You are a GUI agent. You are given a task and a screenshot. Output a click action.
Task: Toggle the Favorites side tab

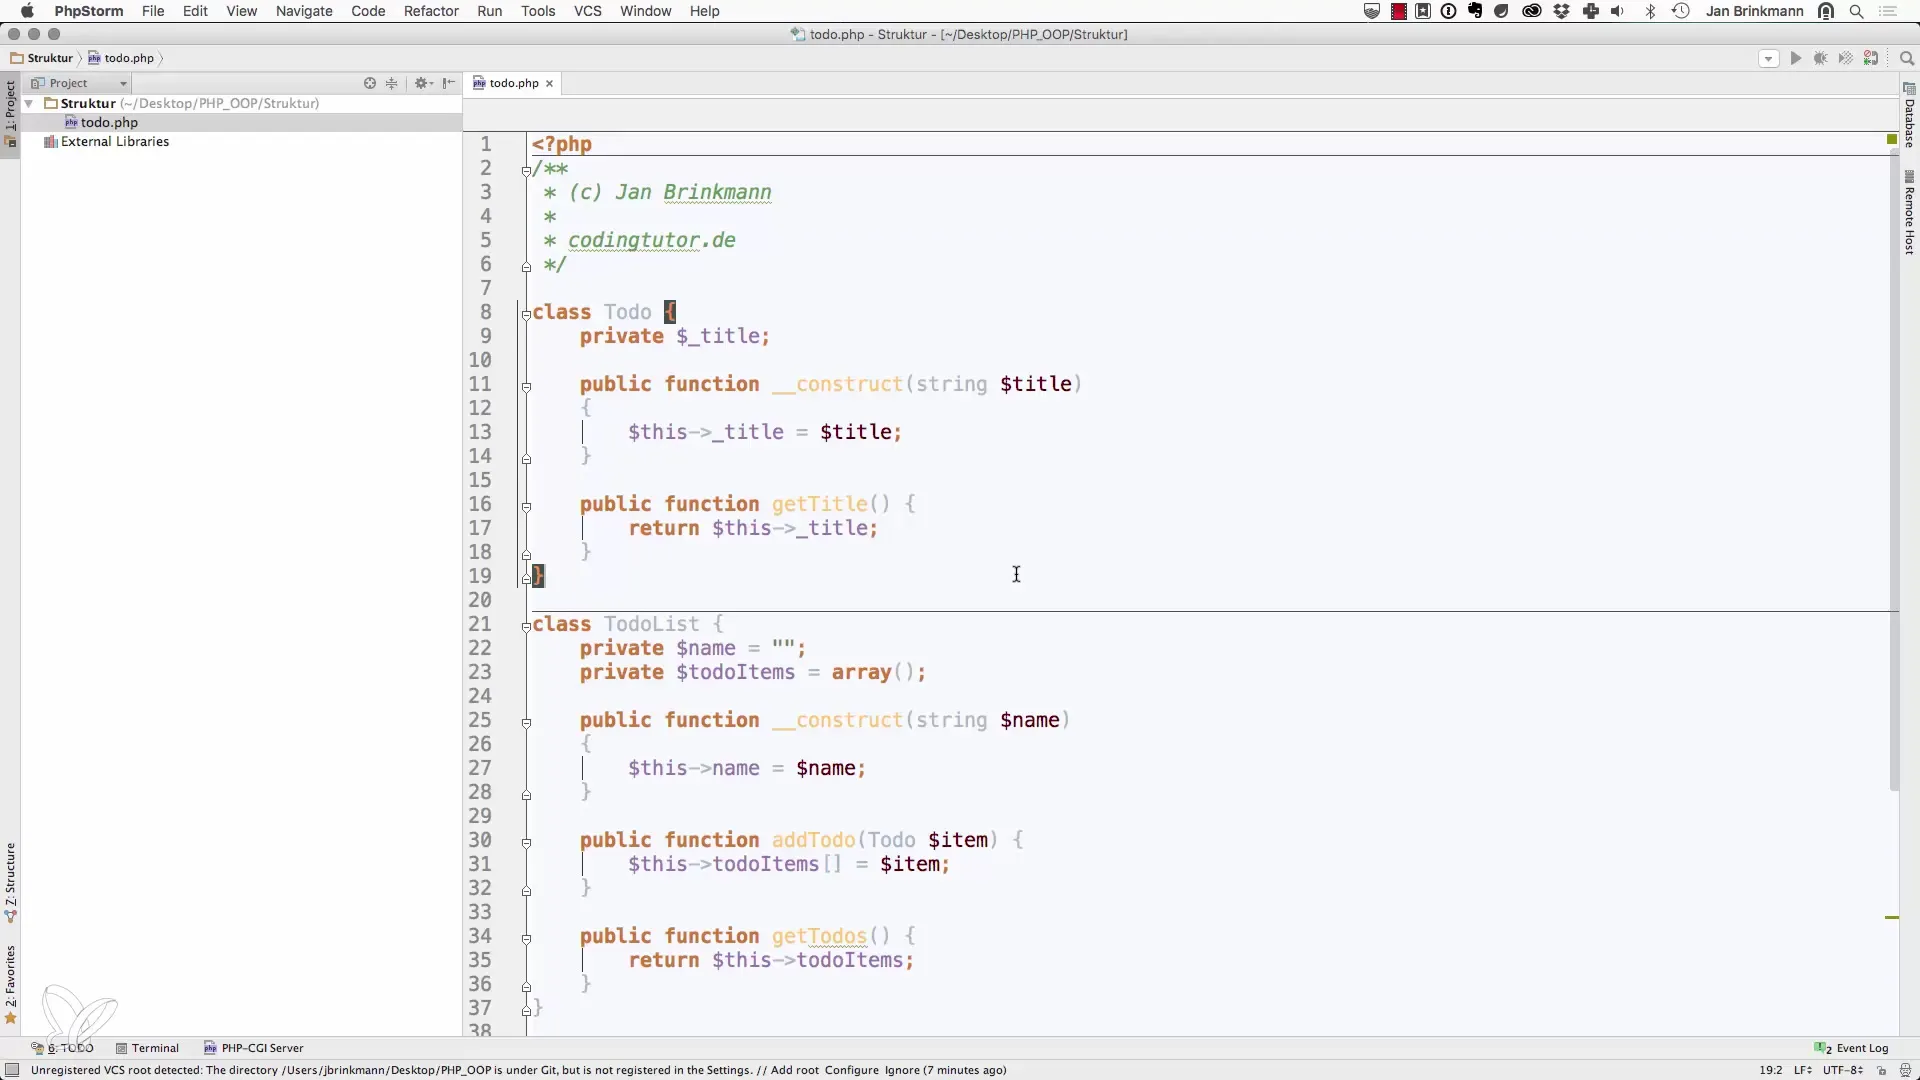[x=10, y=985]
